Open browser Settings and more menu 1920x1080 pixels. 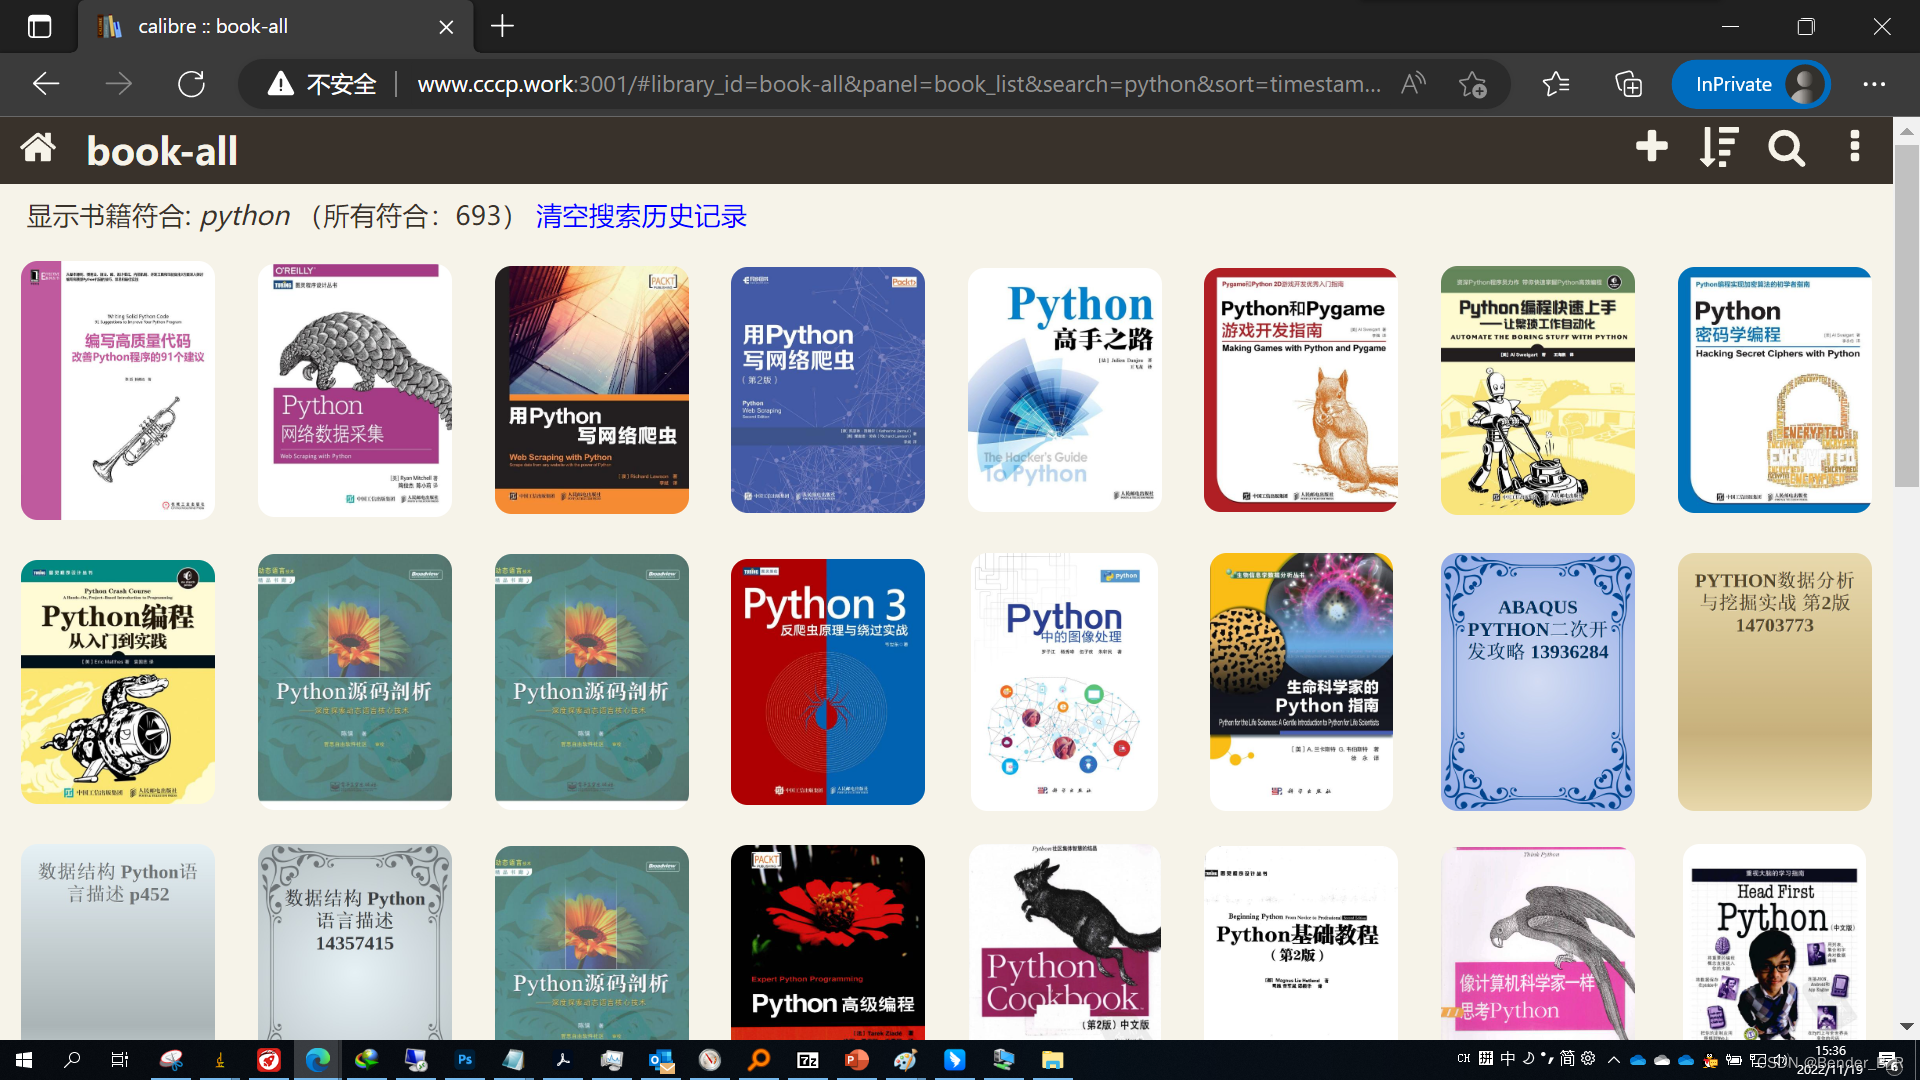[x=1874, y=84]
